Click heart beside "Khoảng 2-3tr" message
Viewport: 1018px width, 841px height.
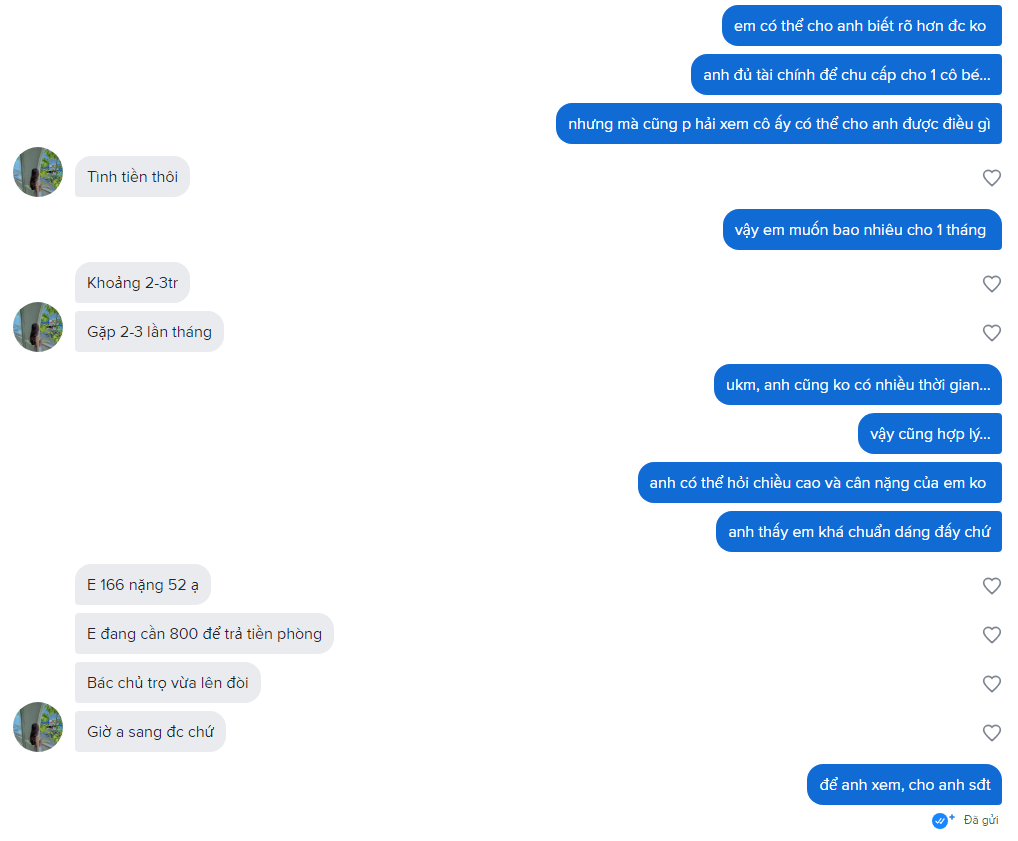pos(991,284)
